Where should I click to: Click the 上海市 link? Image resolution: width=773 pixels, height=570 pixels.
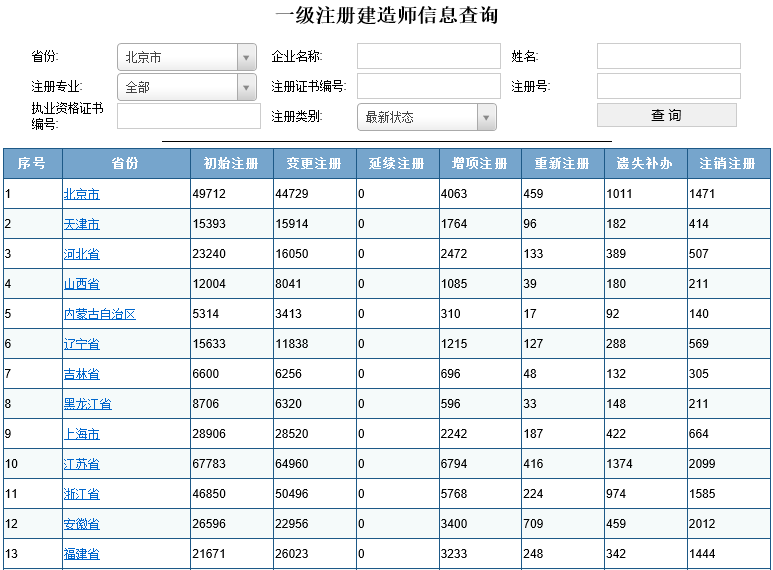click(81, 434)
